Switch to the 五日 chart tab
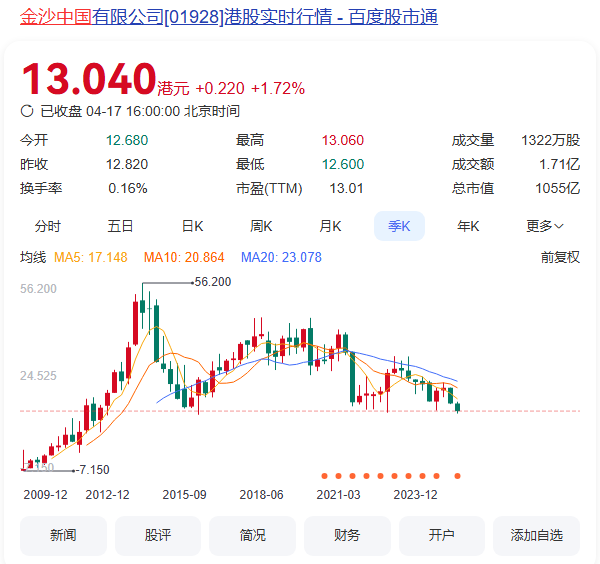This screenshot has height=564, width=600. point(120,226)
